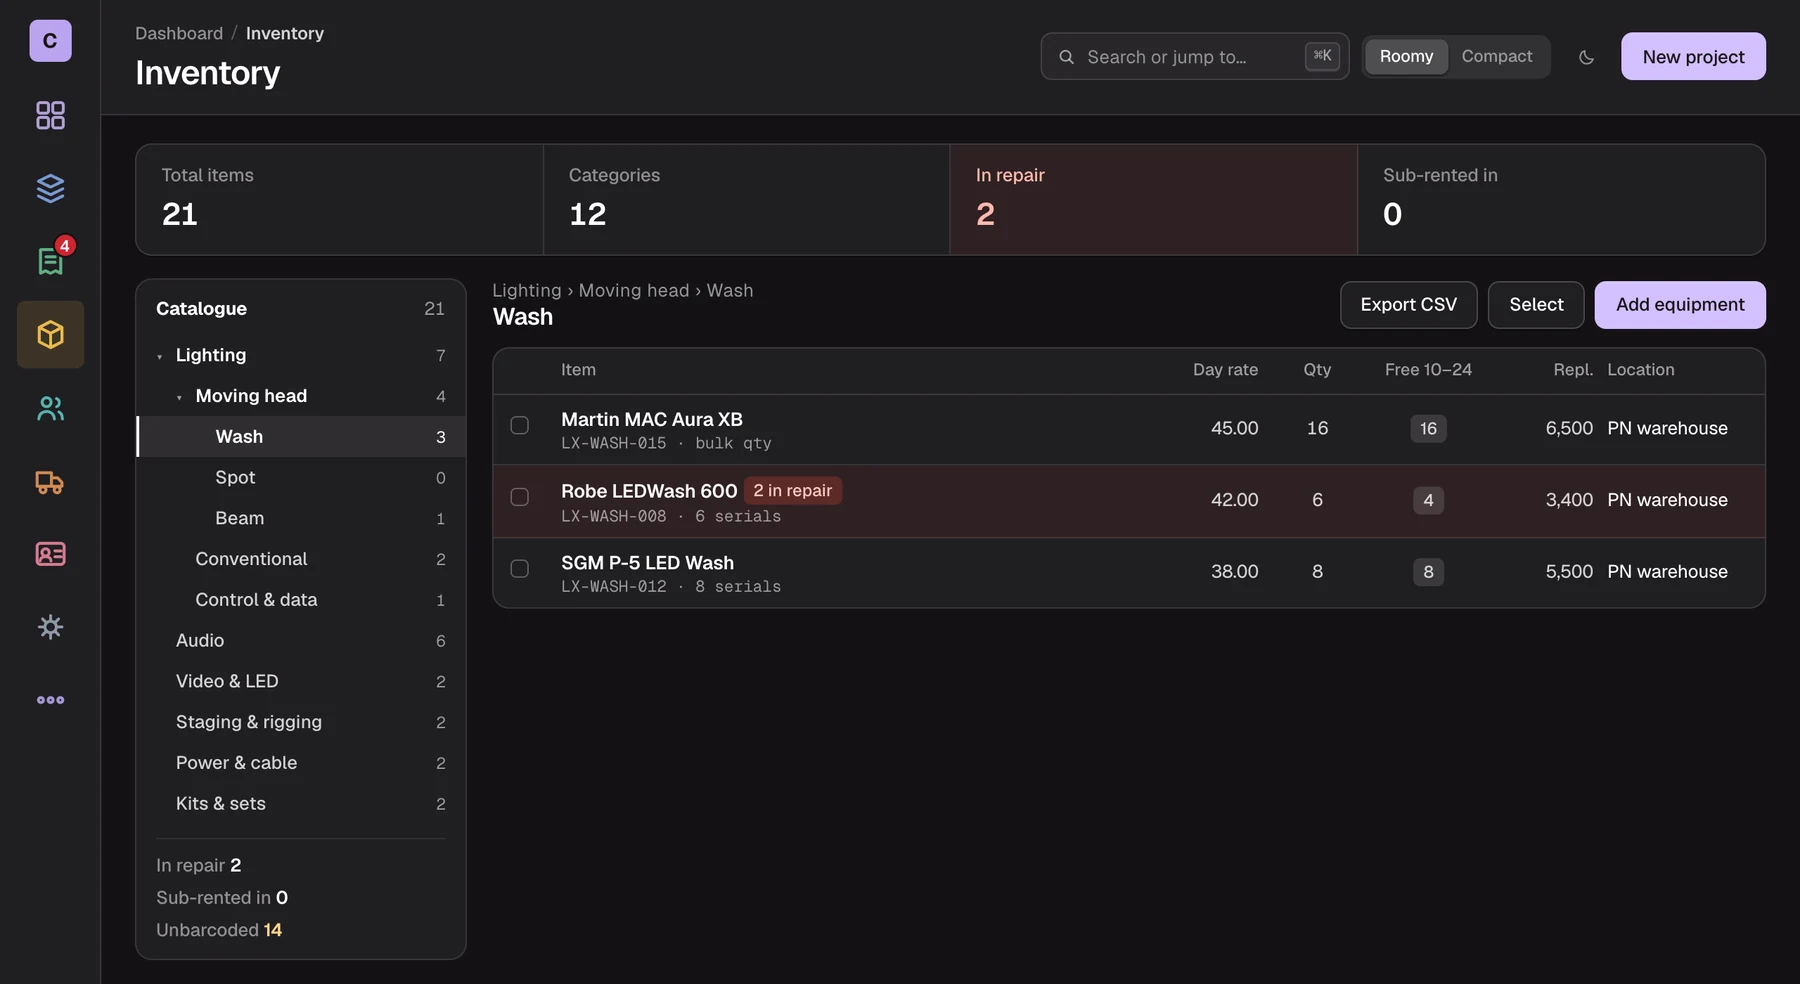Toggle dark mode with the moon icon
Image resolution: width=1800 pixels, height=984 pixels.
coord(1586,57)
